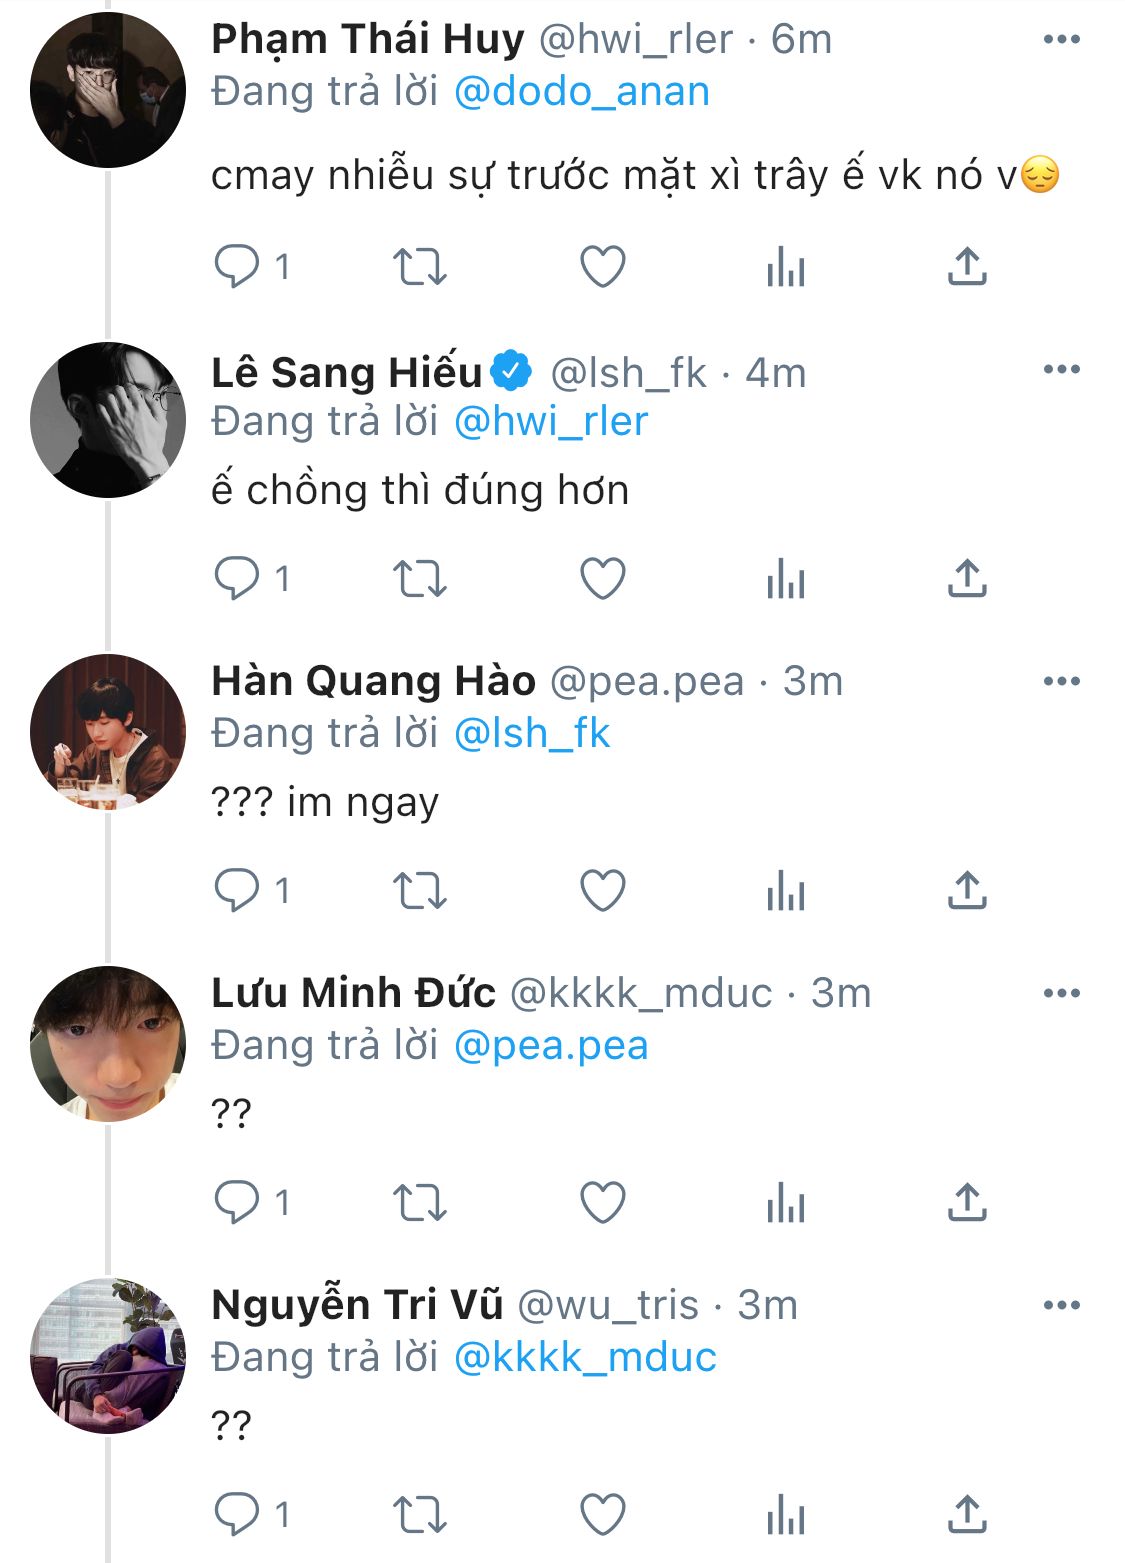Open Lê Sang Hiếu's profile picture

click(108, 420)
